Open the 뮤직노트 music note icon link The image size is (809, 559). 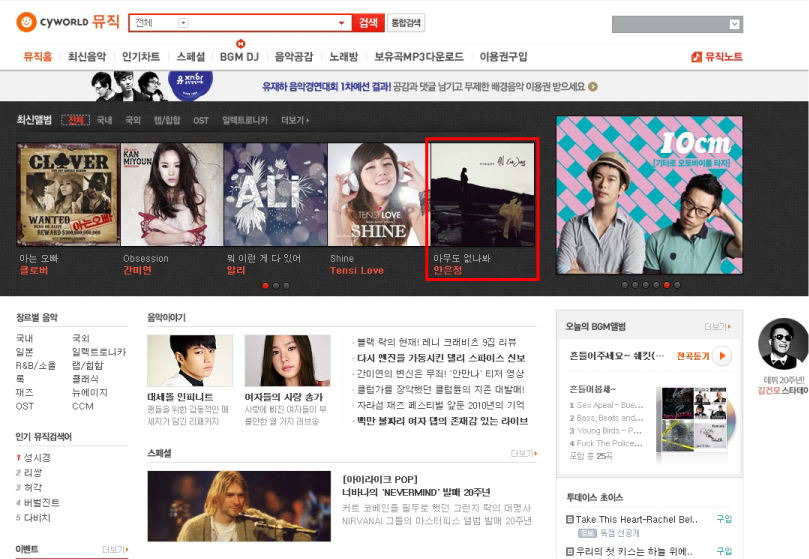pos(697,57)
